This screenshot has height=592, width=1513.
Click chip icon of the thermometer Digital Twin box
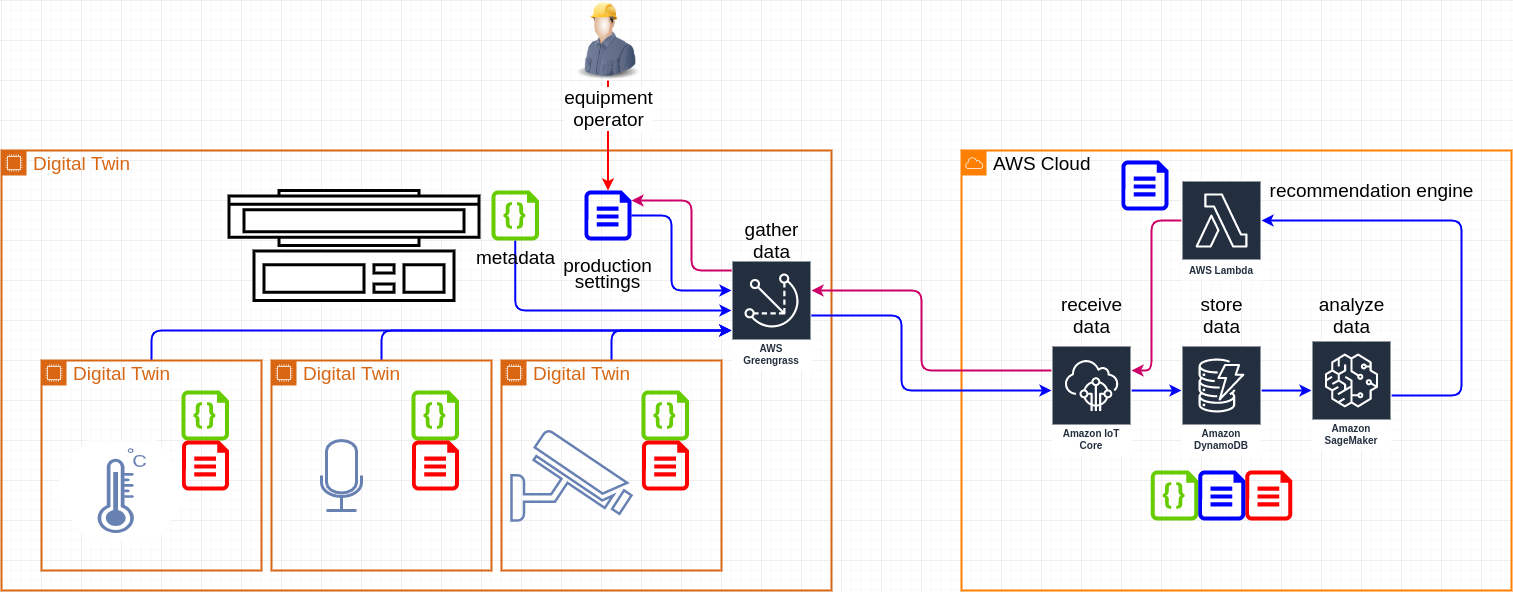pos(54,373)
